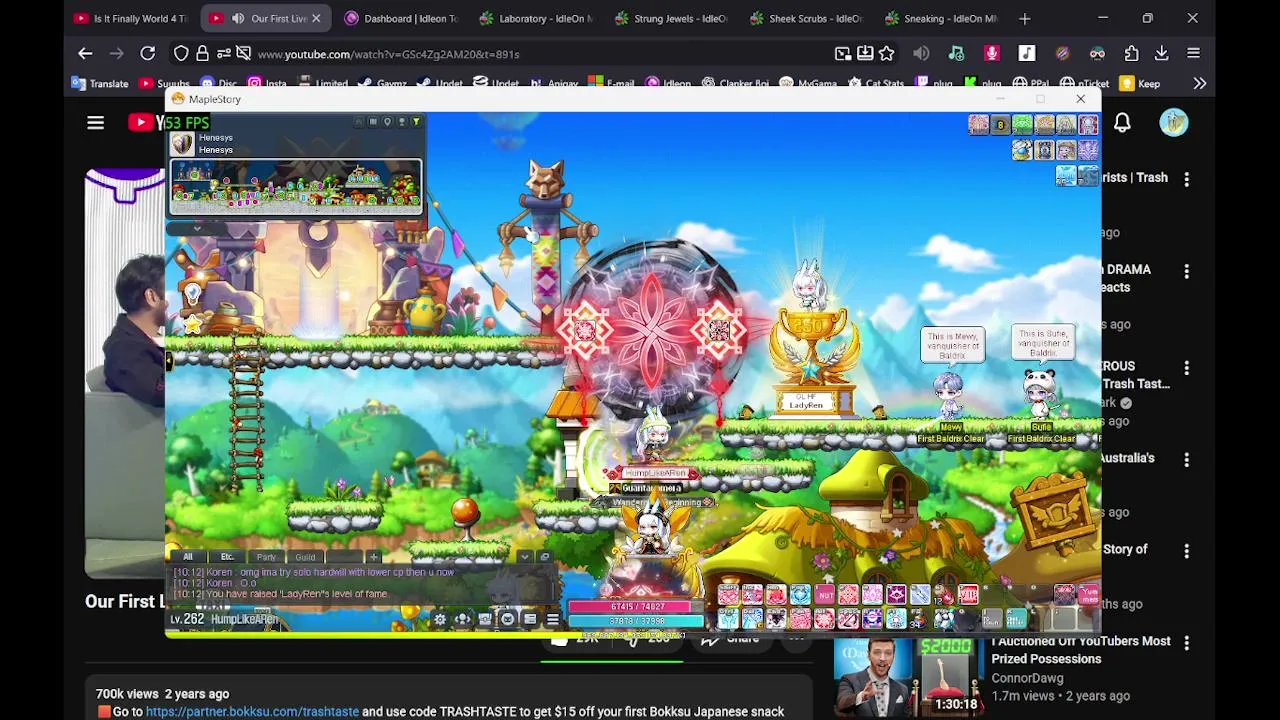
Task: Click the NUT skill slot in quickbar
Action: (x=824, y=596)
